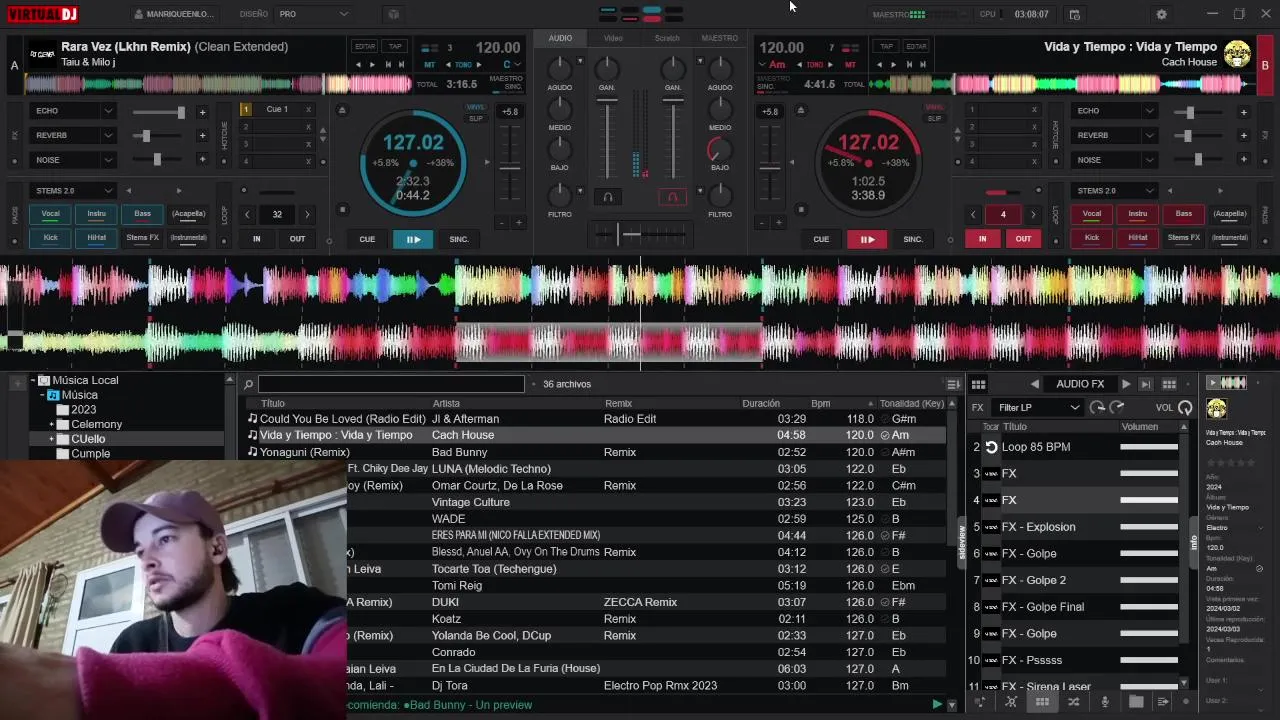Viewport: 1280px width, 720px height.
Task: Open NOISE effect dropdown on deck A
Action: (x=72, y=160)
